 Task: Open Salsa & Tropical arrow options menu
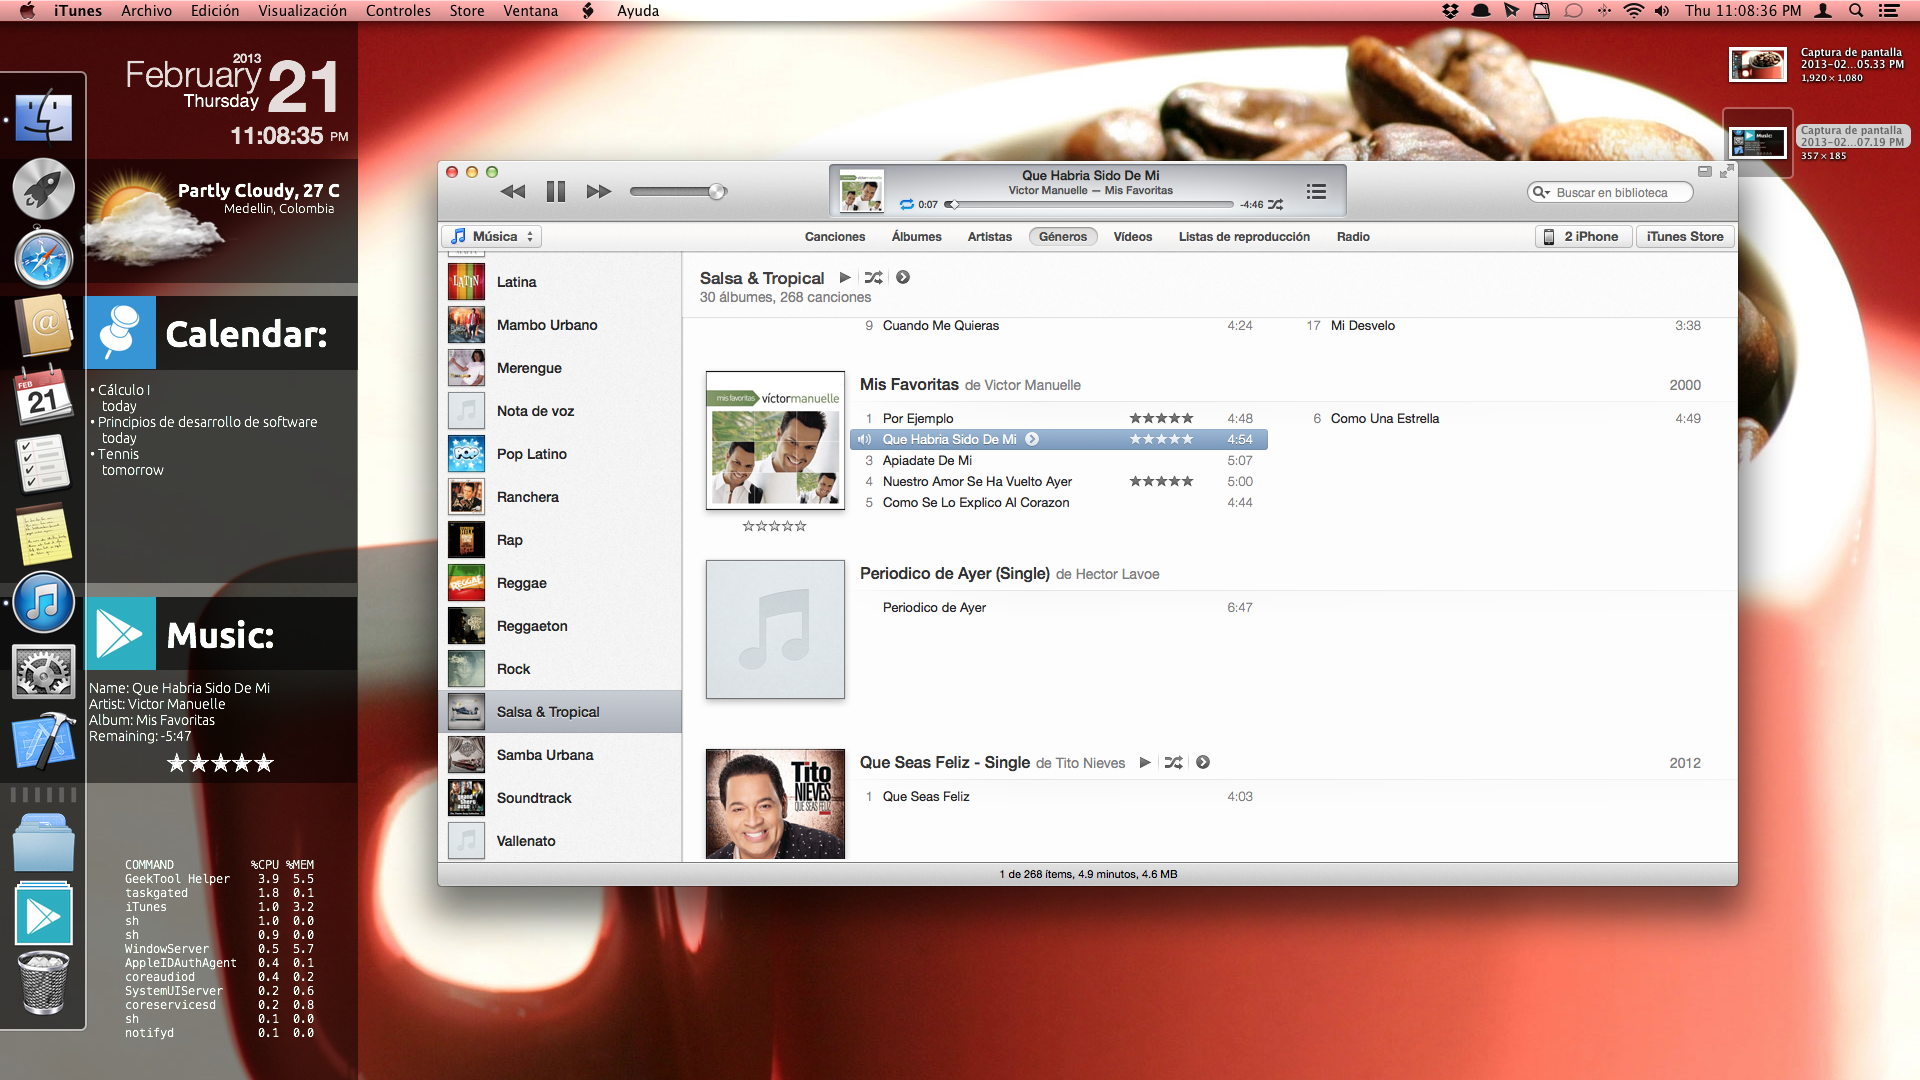[903, 277]
